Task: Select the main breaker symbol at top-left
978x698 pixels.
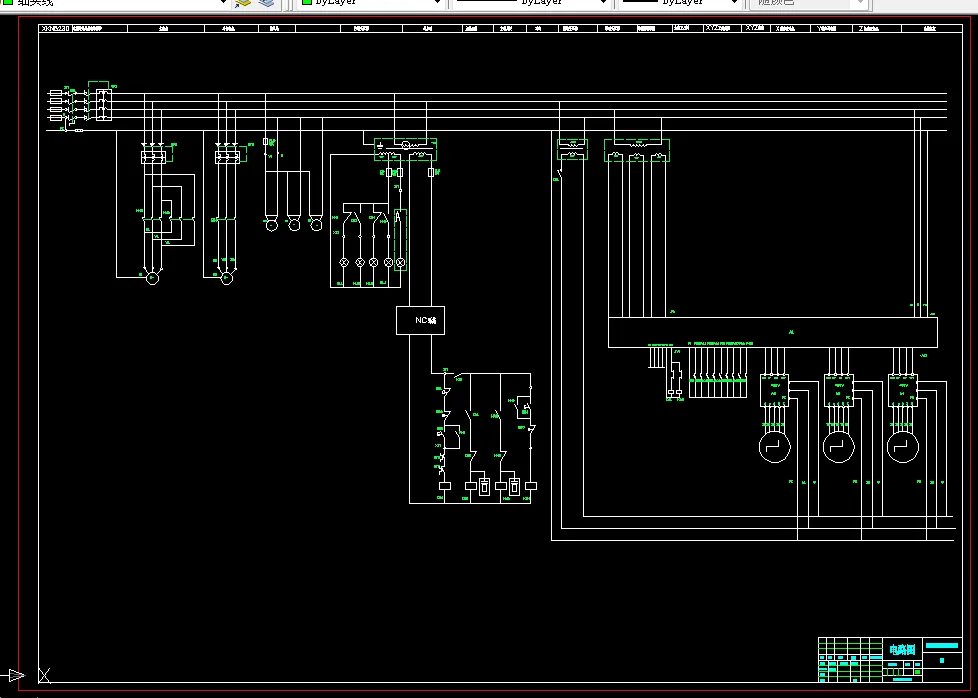Action: pyautogui.click(x=104, y=104)
